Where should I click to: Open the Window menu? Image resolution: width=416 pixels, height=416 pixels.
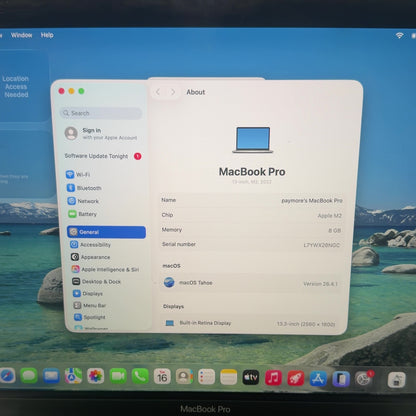point(21,35)
